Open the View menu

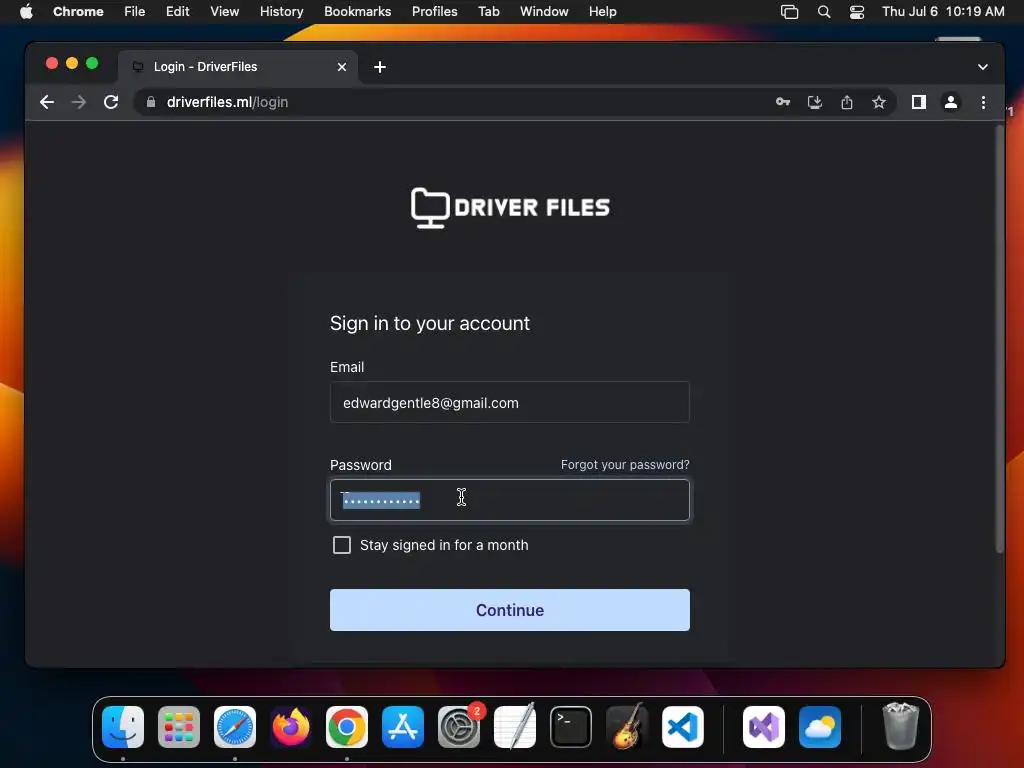pos(224,11)
